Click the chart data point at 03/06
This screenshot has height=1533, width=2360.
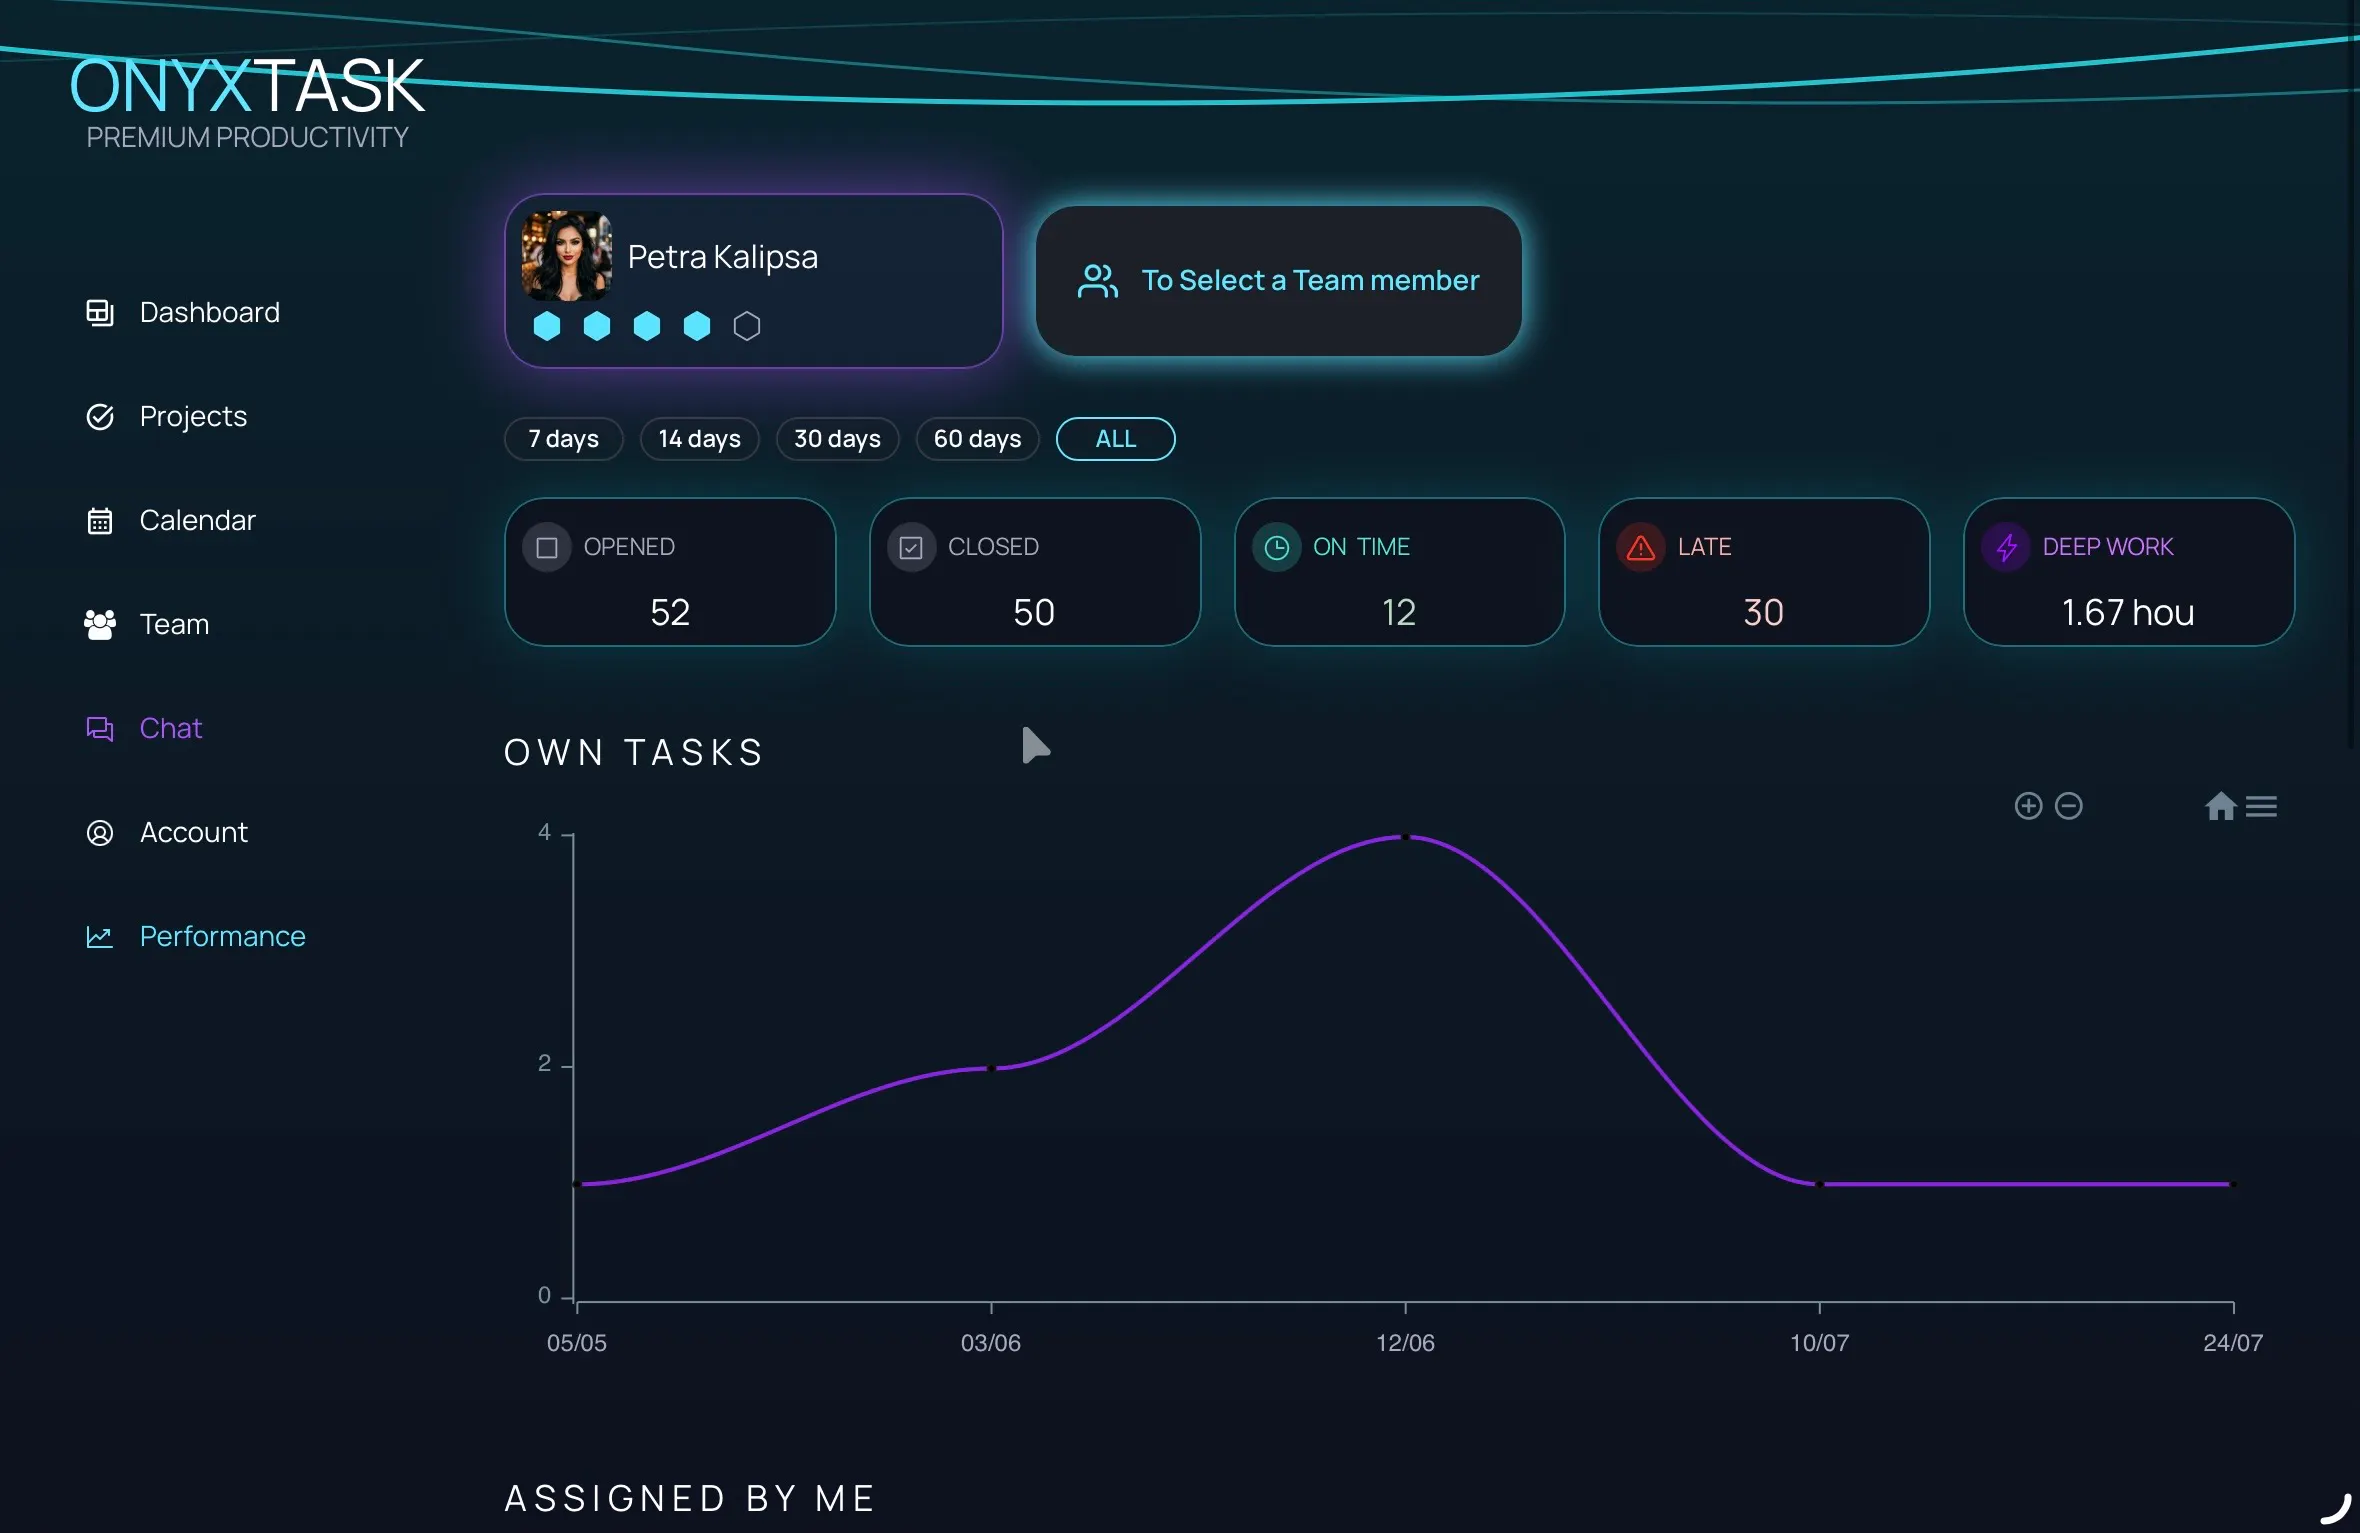(x=991, y=1069)
